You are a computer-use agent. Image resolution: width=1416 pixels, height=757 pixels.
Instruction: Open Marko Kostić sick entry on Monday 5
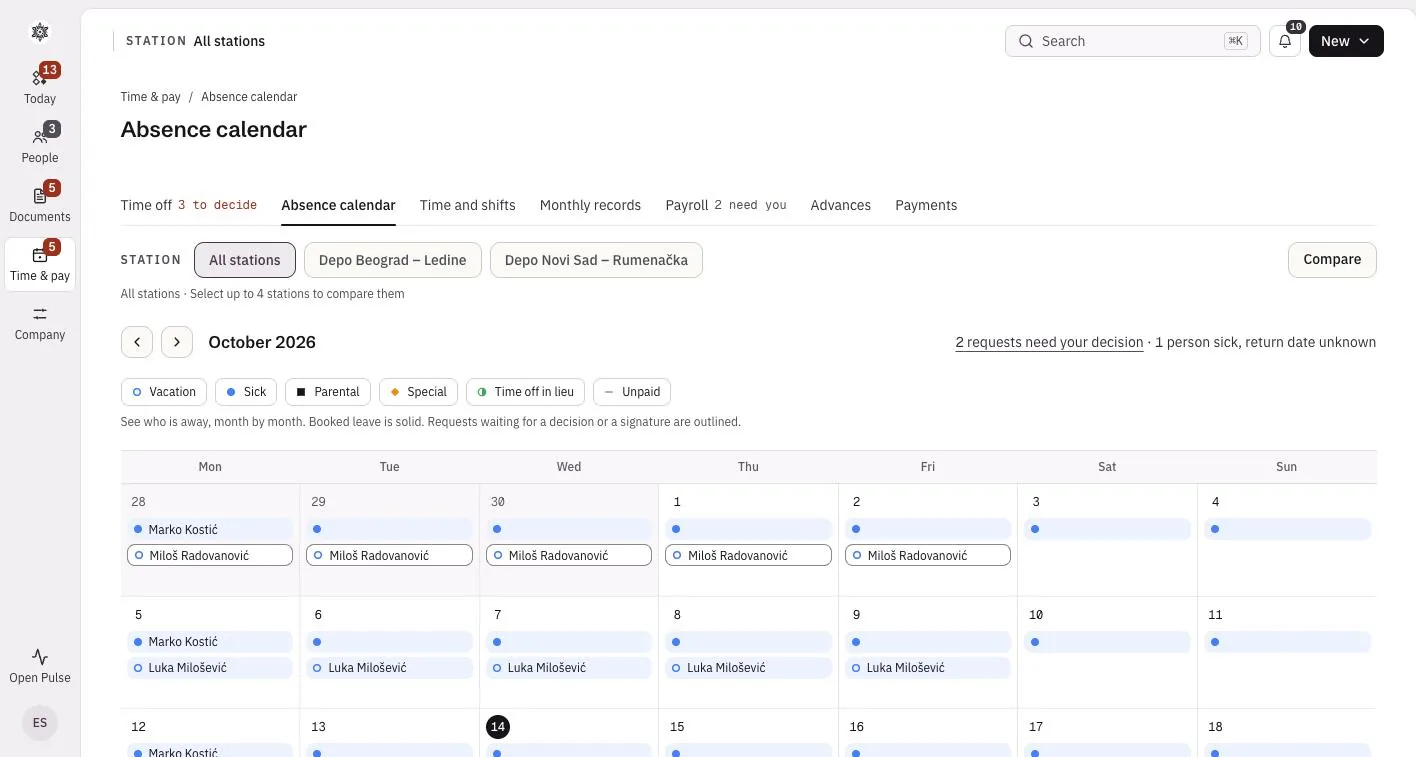tap(210, 641)
